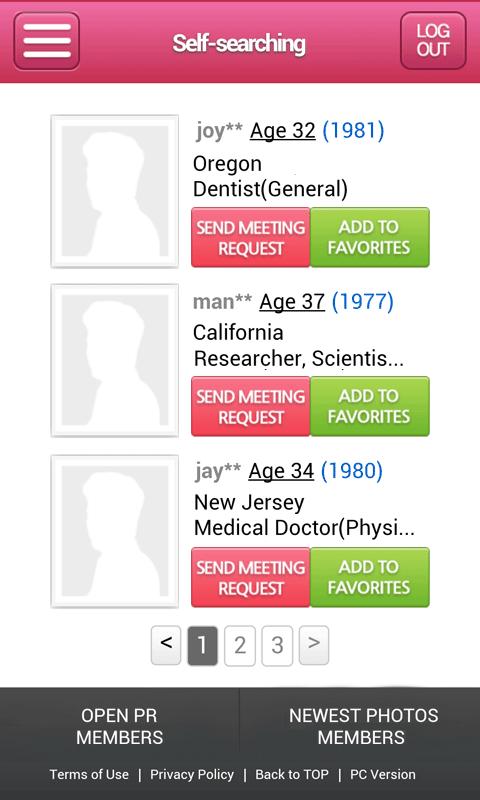Open the OPEN PR MEMBERS tab

(119, 726)
